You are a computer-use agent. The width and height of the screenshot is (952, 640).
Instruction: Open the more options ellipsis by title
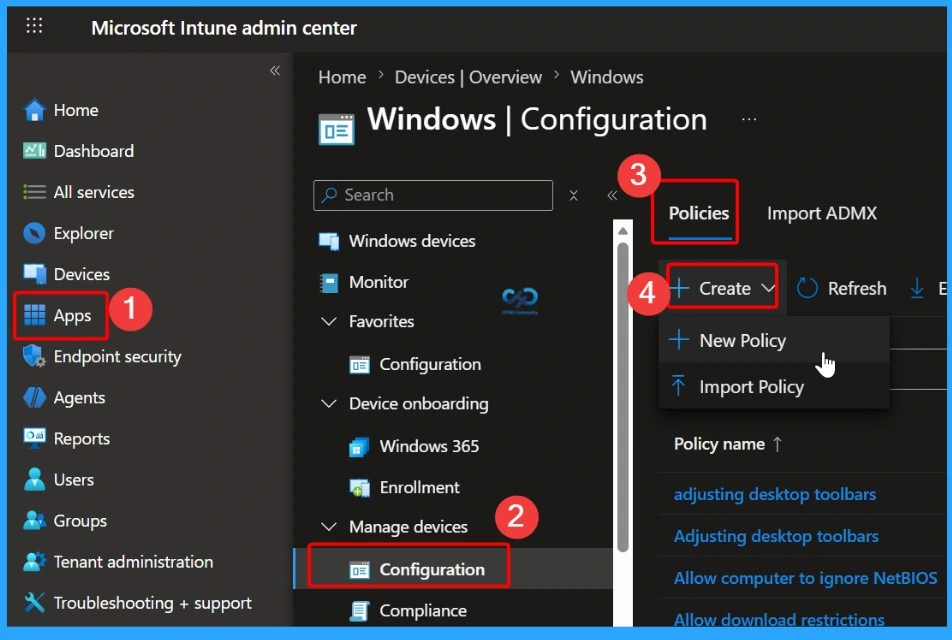749,119
